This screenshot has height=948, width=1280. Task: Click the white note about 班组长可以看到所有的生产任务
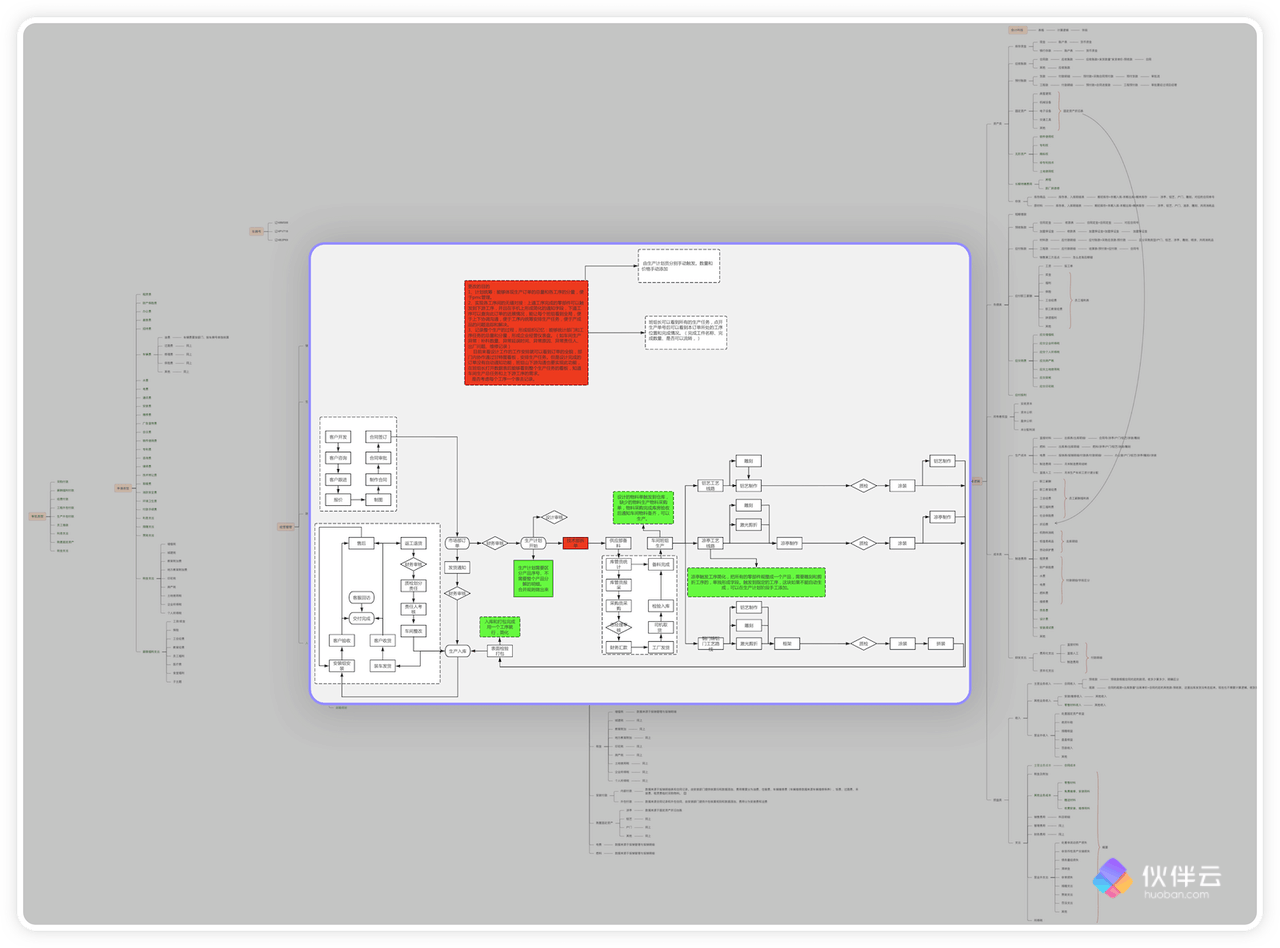point(686,332)
